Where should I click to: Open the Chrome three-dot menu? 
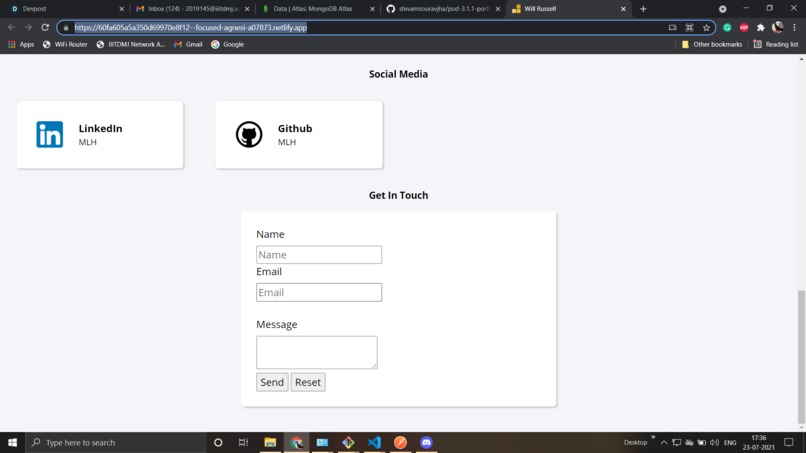(794, 27)
